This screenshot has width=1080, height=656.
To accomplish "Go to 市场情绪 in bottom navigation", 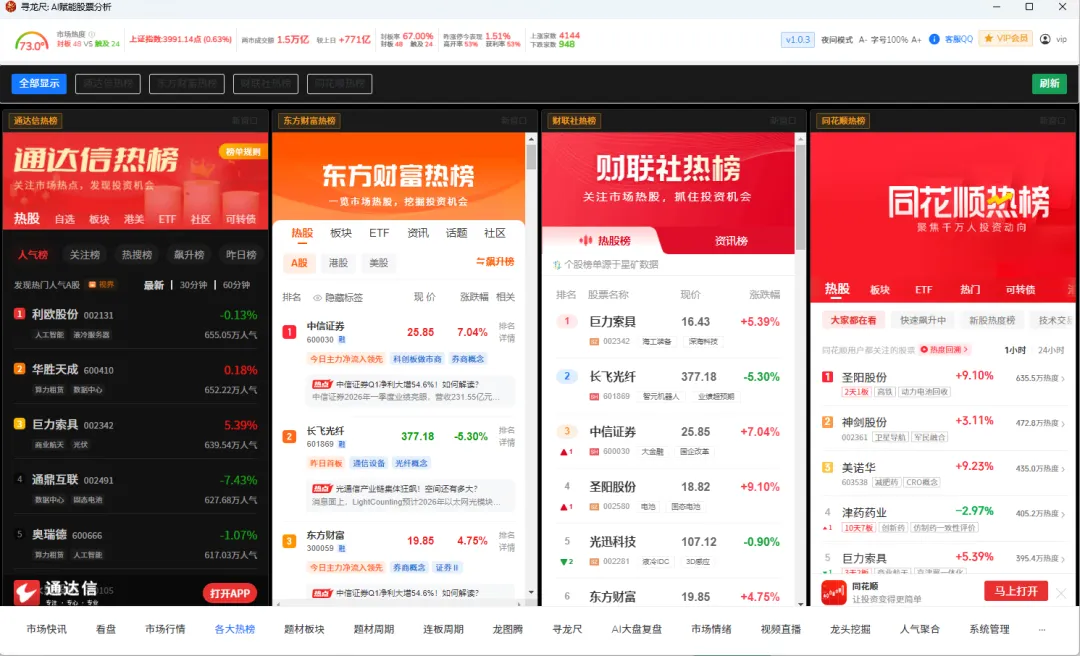I will [x=711, y=629].
